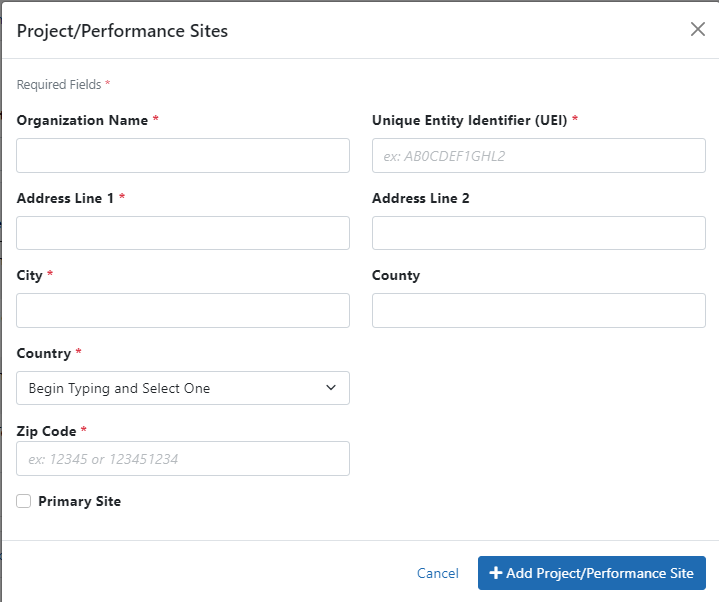
Task: Select the Address Line 1 field
Action: click(x=183, y=233)
